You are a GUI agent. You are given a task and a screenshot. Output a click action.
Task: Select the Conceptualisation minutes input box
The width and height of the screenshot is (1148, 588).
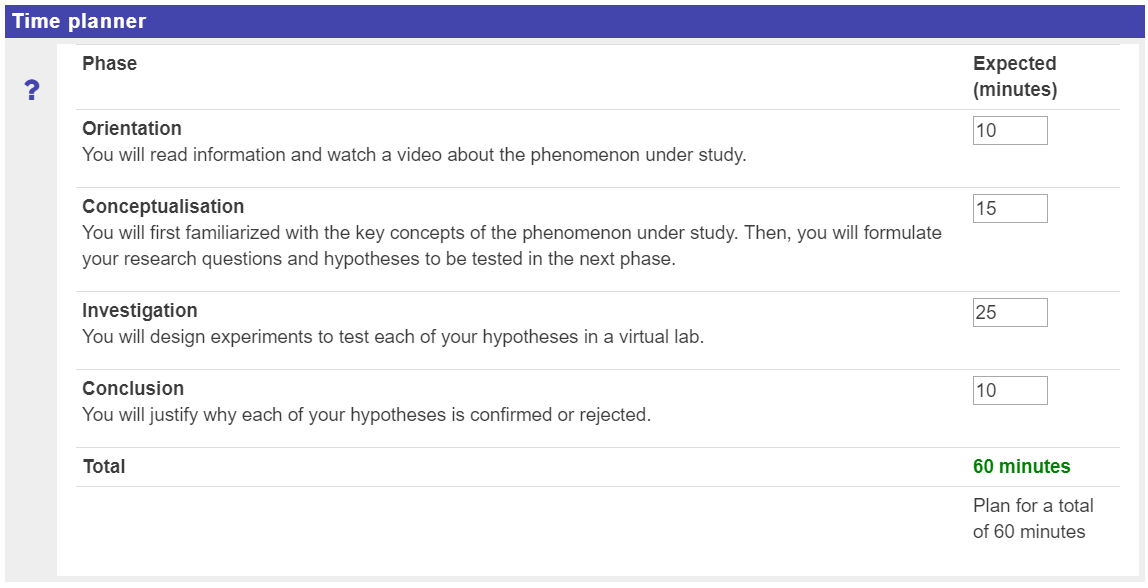[x=1010, y=208]
